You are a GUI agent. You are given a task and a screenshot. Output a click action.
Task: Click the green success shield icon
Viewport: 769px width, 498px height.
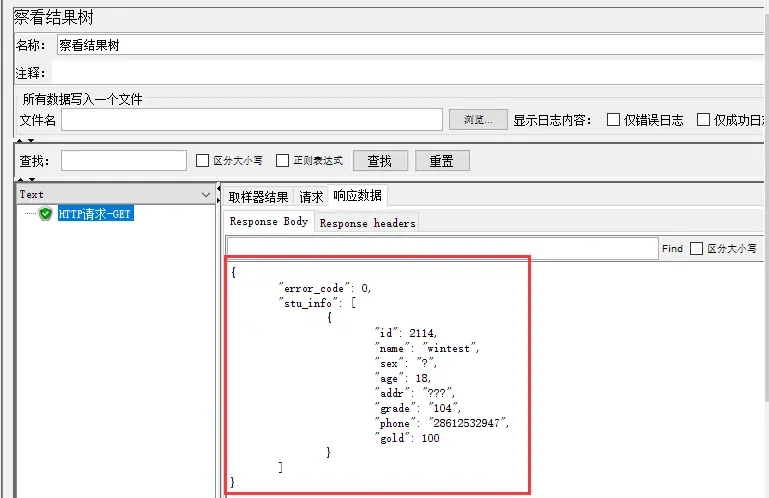point(46,214)
